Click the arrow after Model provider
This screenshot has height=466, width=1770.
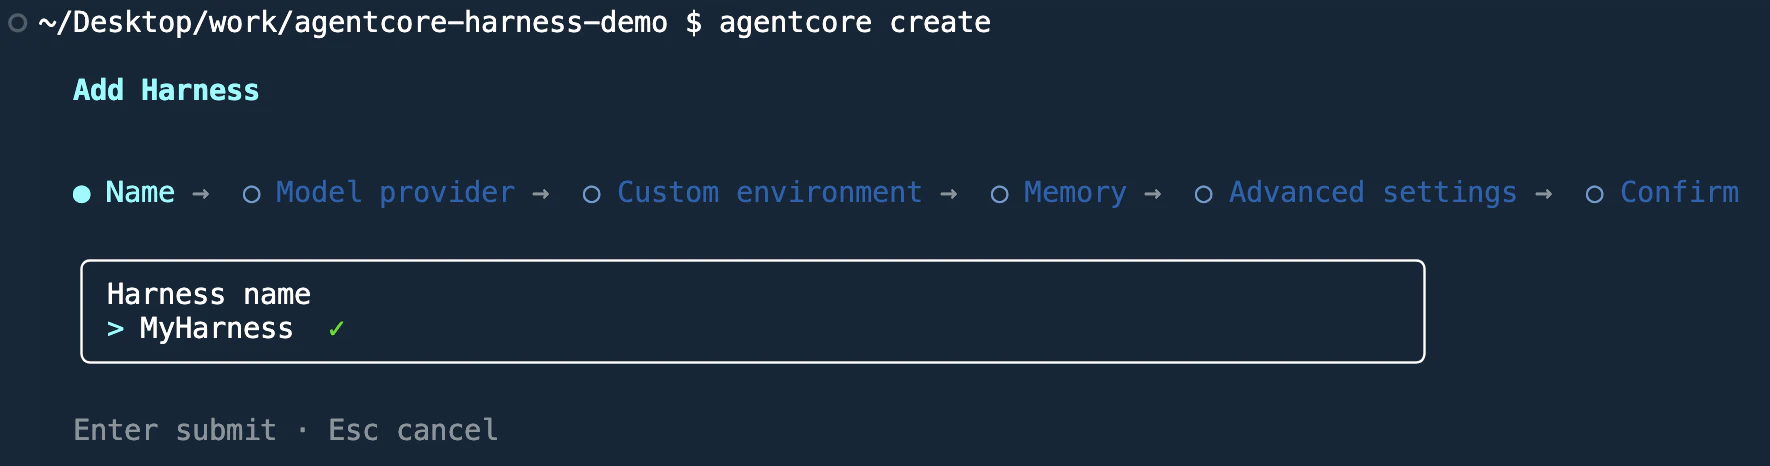(x=541, y=194)
